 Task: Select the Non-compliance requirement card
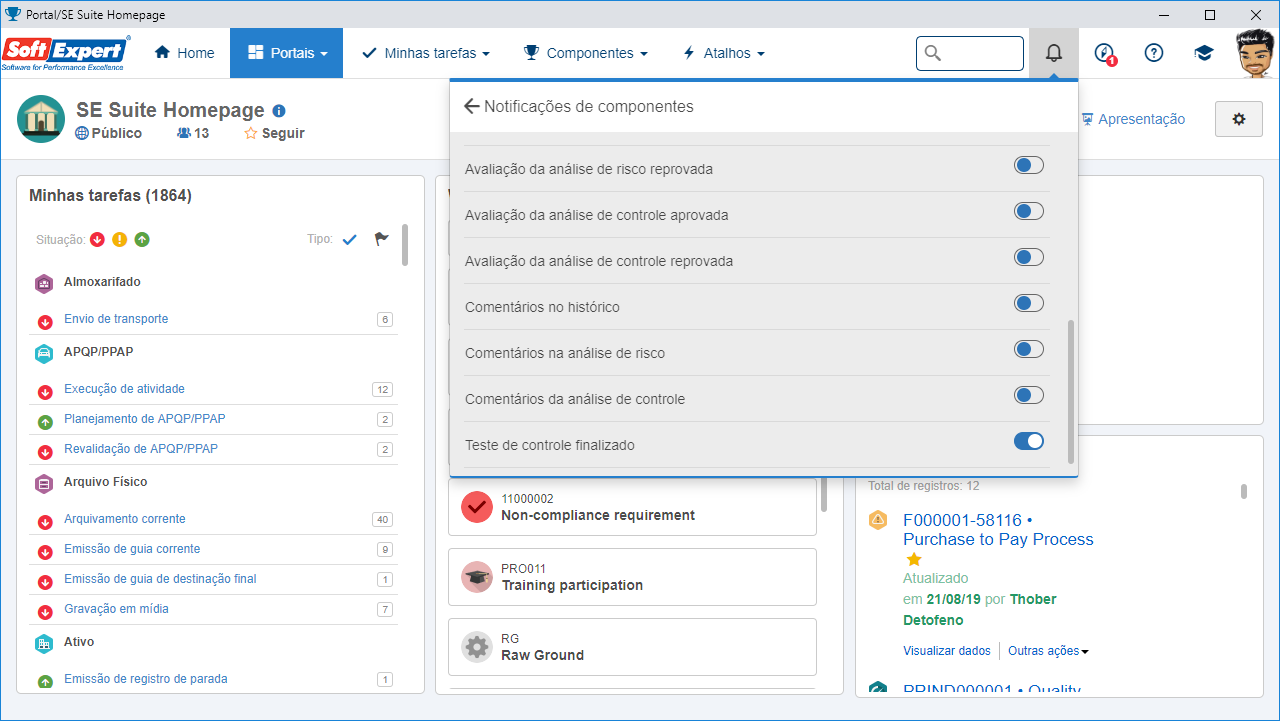(x=632, y=507)
